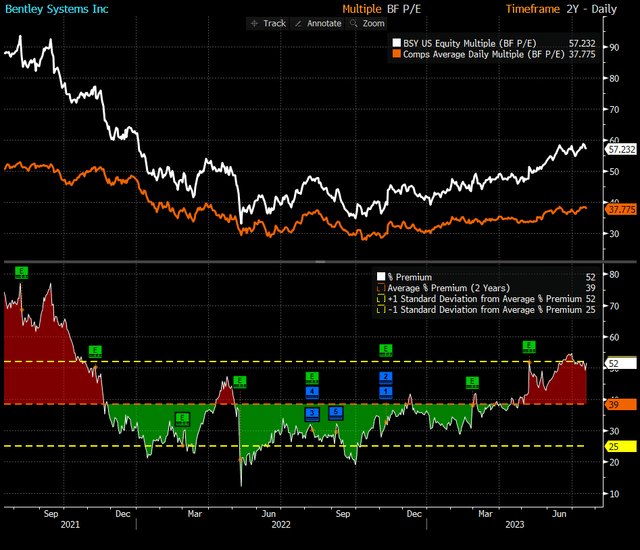
Task: Click the 'BSY US Equity Multiple (BF P/E)' legend text
Action: (469, 43)
